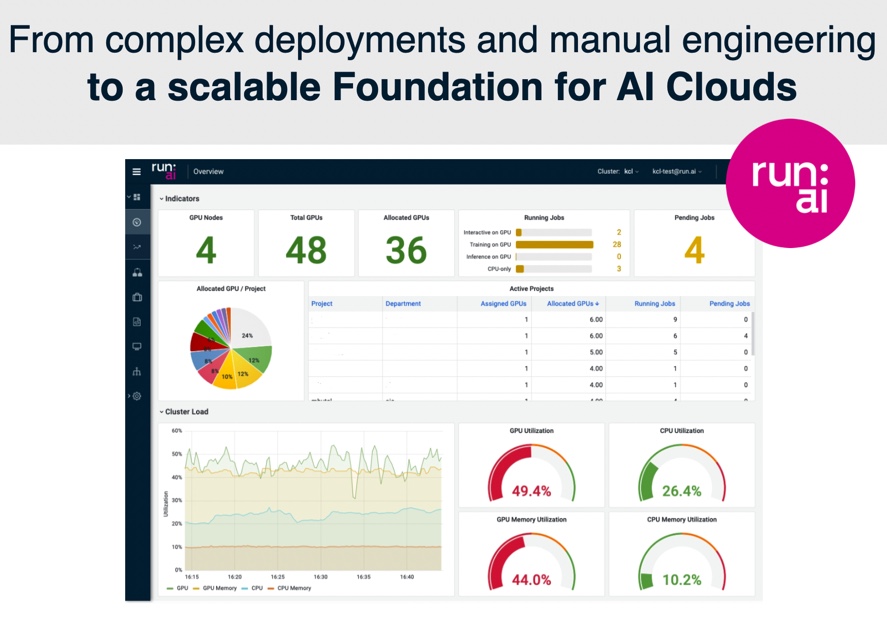Toggle CPU series in chart legend
Viewport: 887px width, 625px height.
[252, 588]
